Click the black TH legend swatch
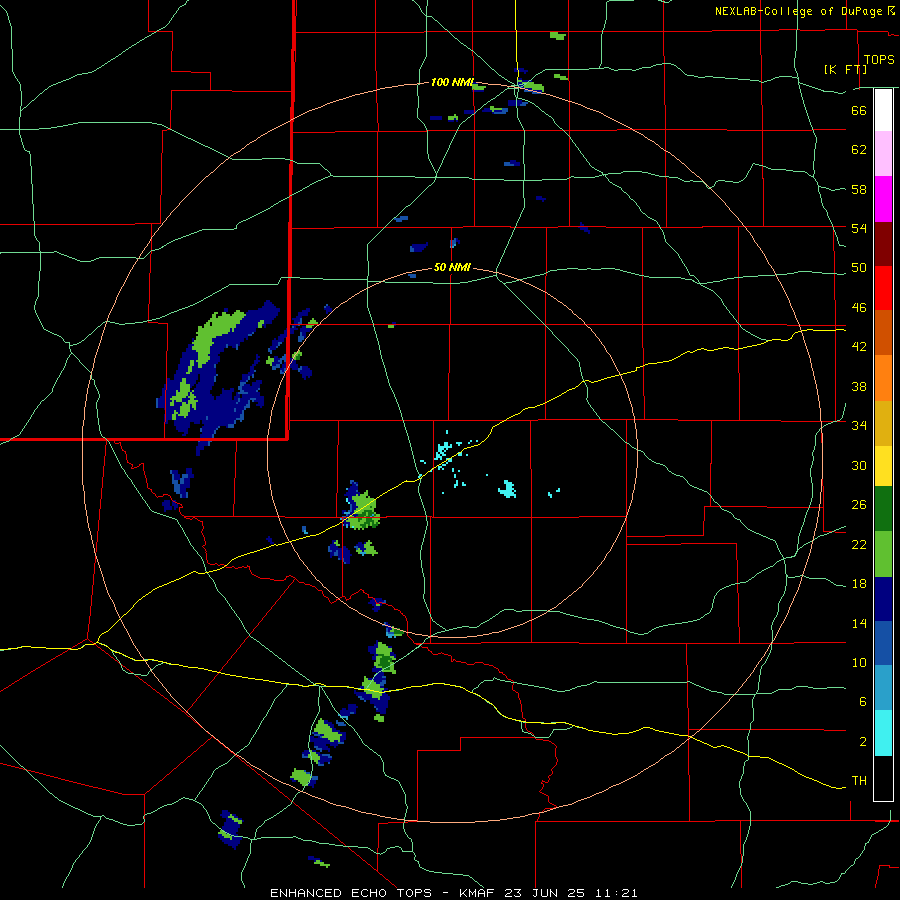The height and width of the screenshot is (900, 900). [x=883, y=778]
